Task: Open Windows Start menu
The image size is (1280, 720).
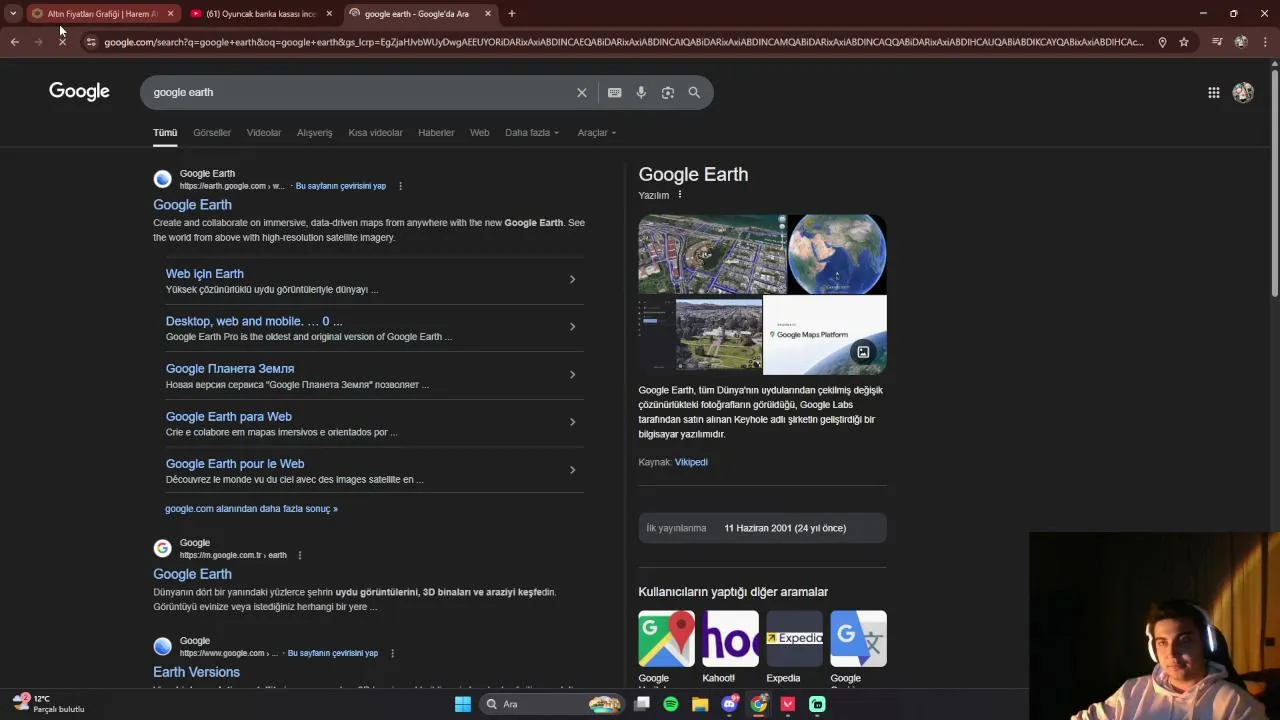Action: (462, 704)
